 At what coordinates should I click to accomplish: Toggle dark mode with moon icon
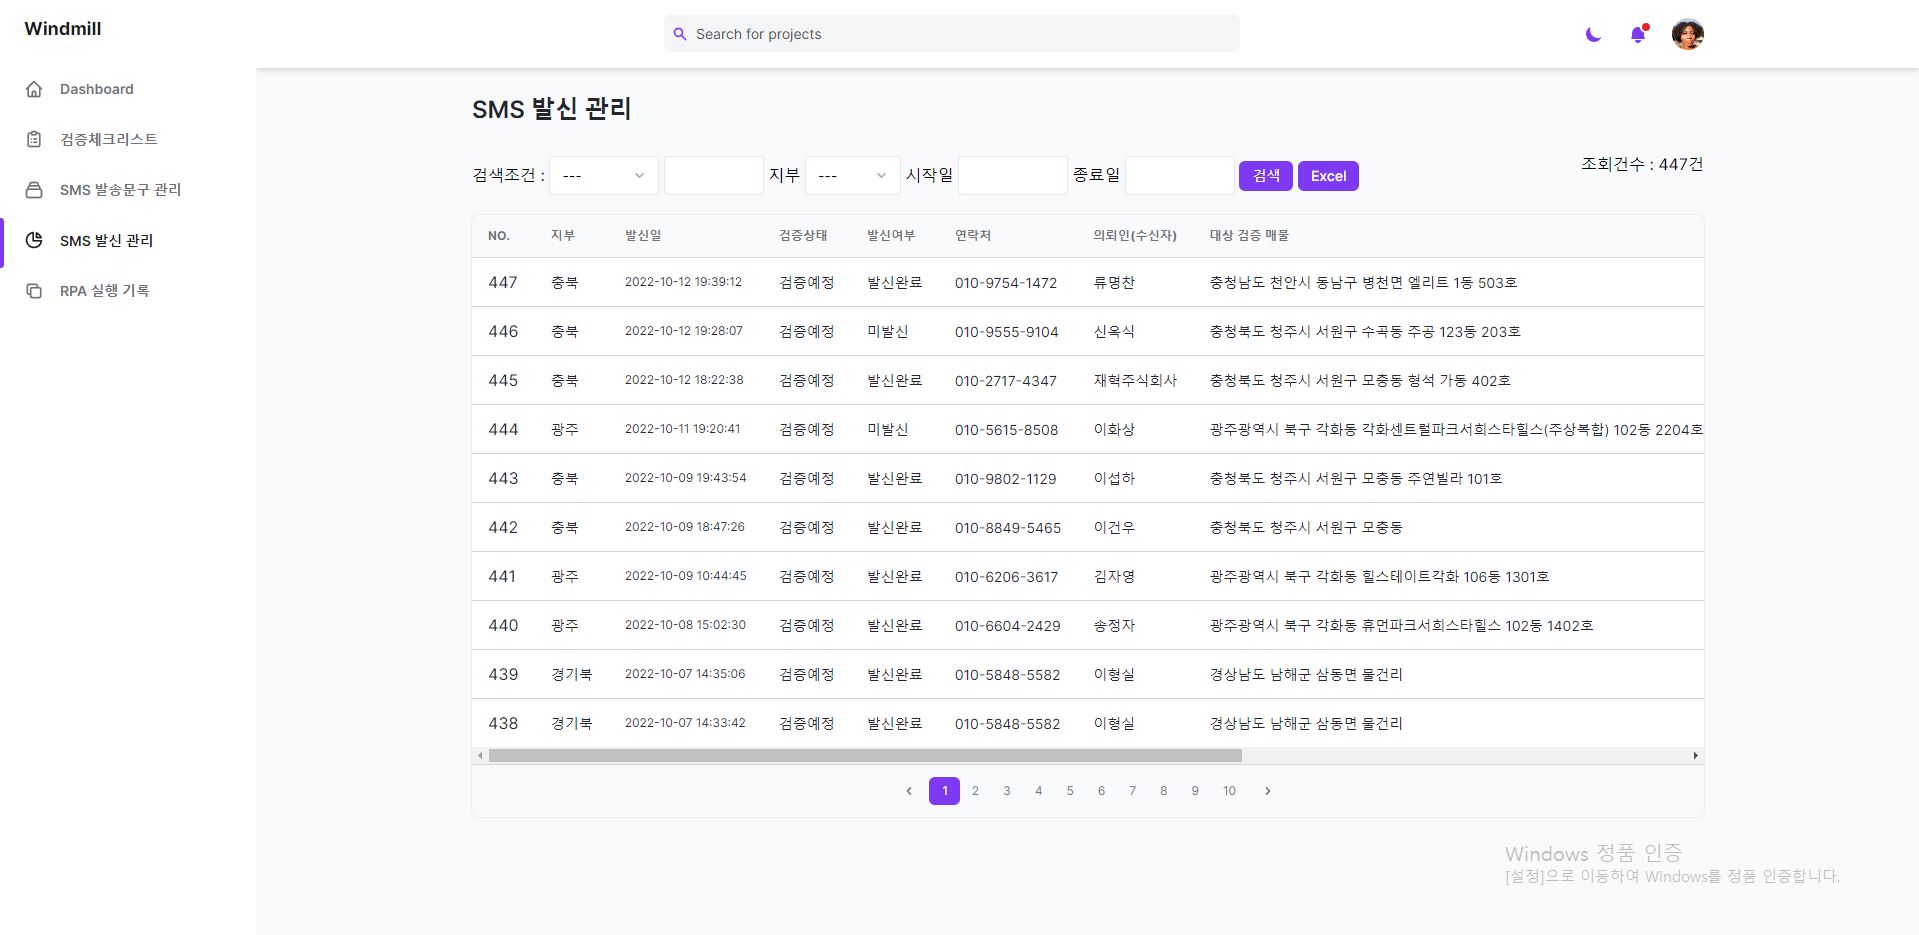click(x=1593, y=35)
